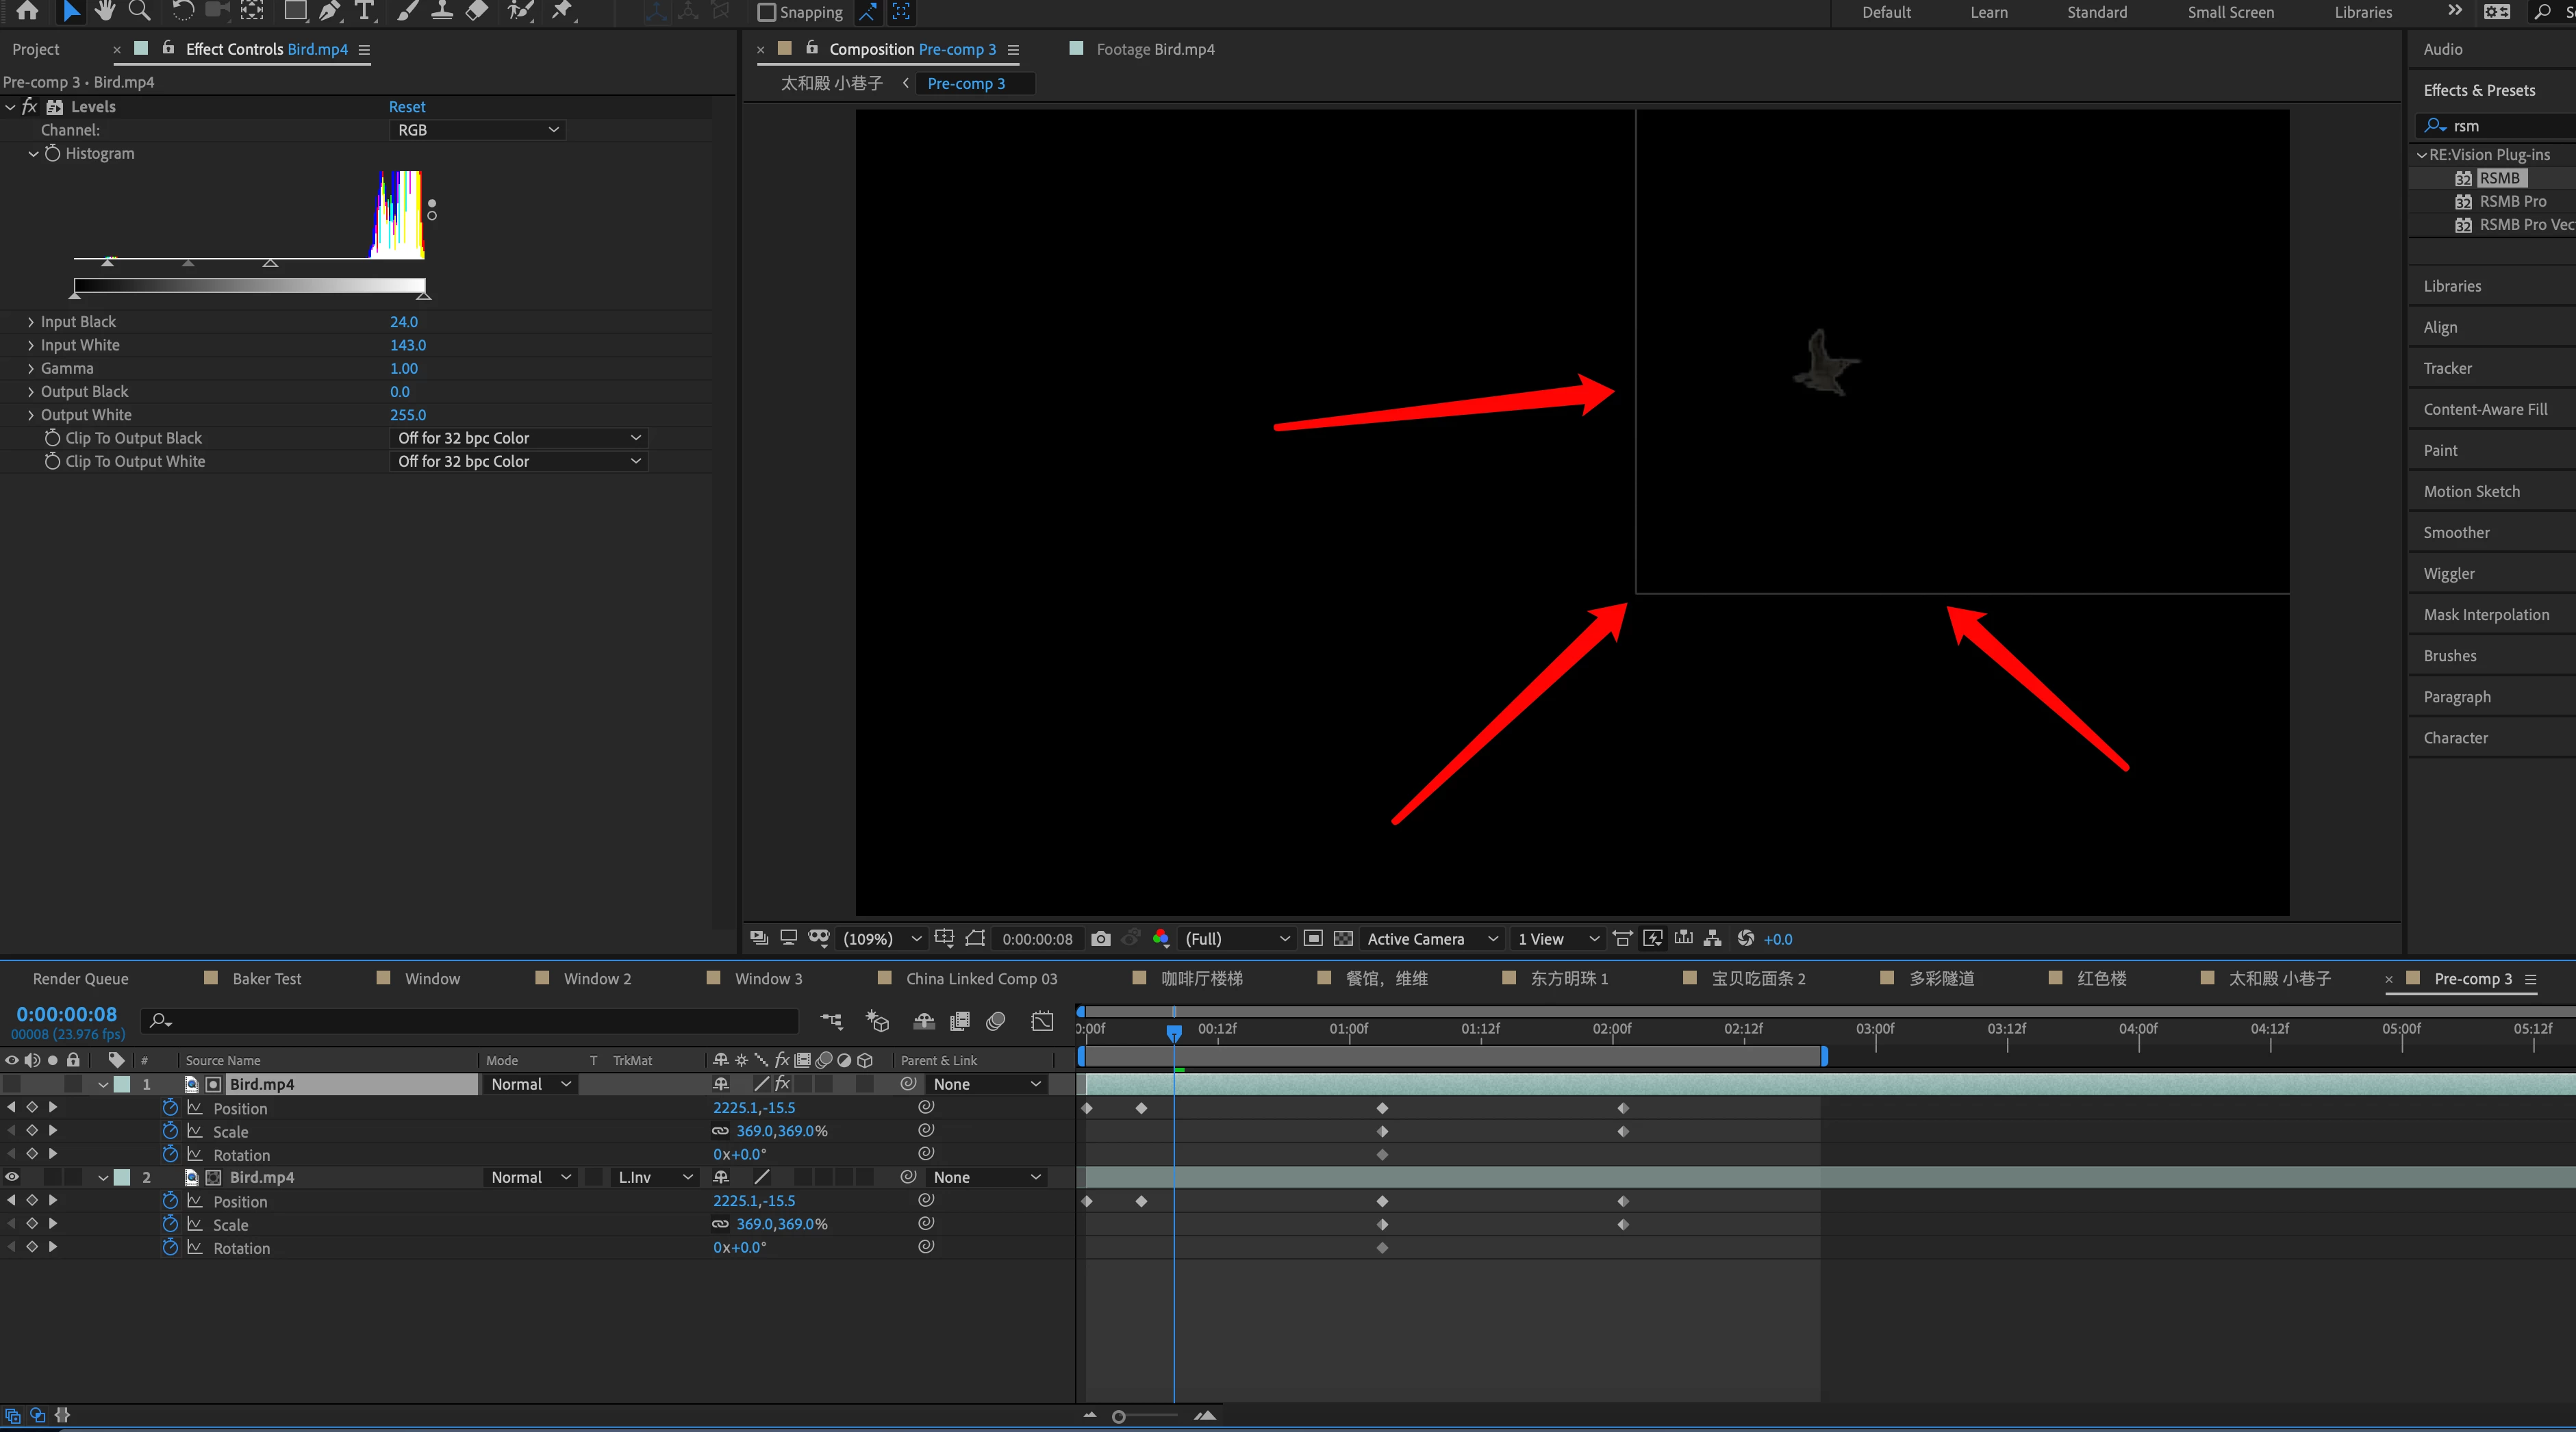Enable the Snapping checkbox
Image resolution: width=2576 pixels, height=1432 pixels.
(767, 12)
